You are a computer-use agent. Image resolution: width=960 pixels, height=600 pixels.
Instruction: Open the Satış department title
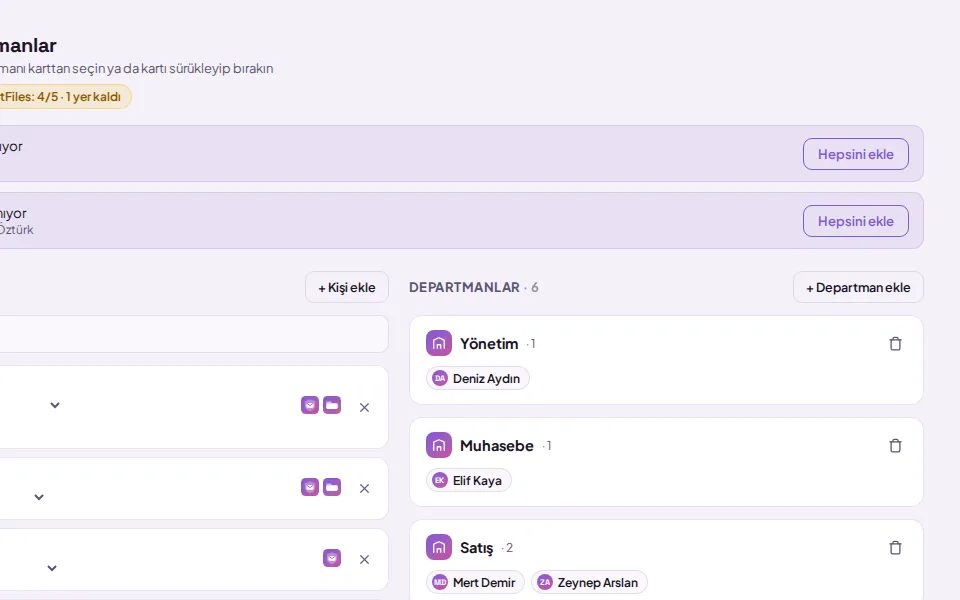click(477, 547)
